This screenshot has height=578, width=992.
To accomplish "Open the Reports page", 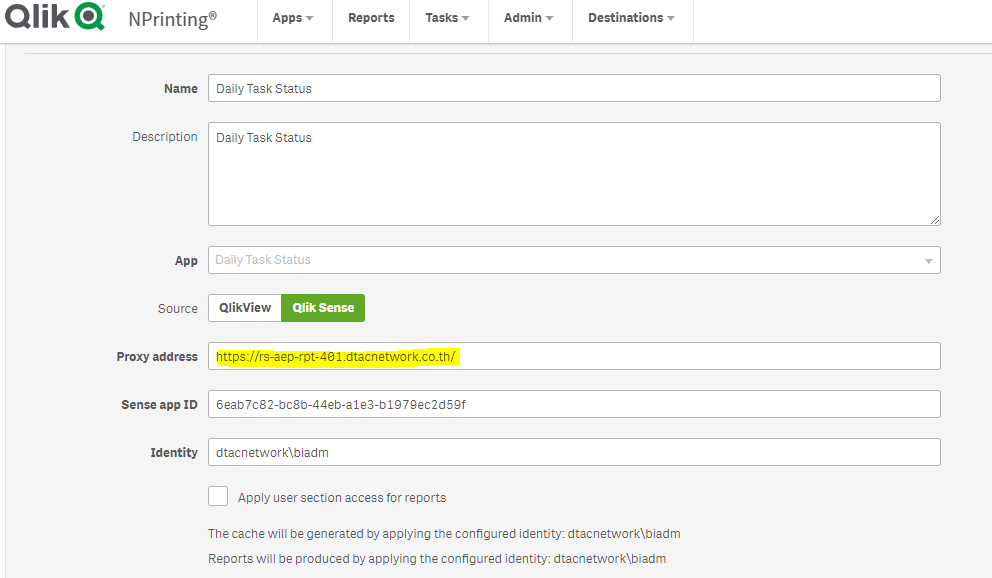I will tap(371, 18).
